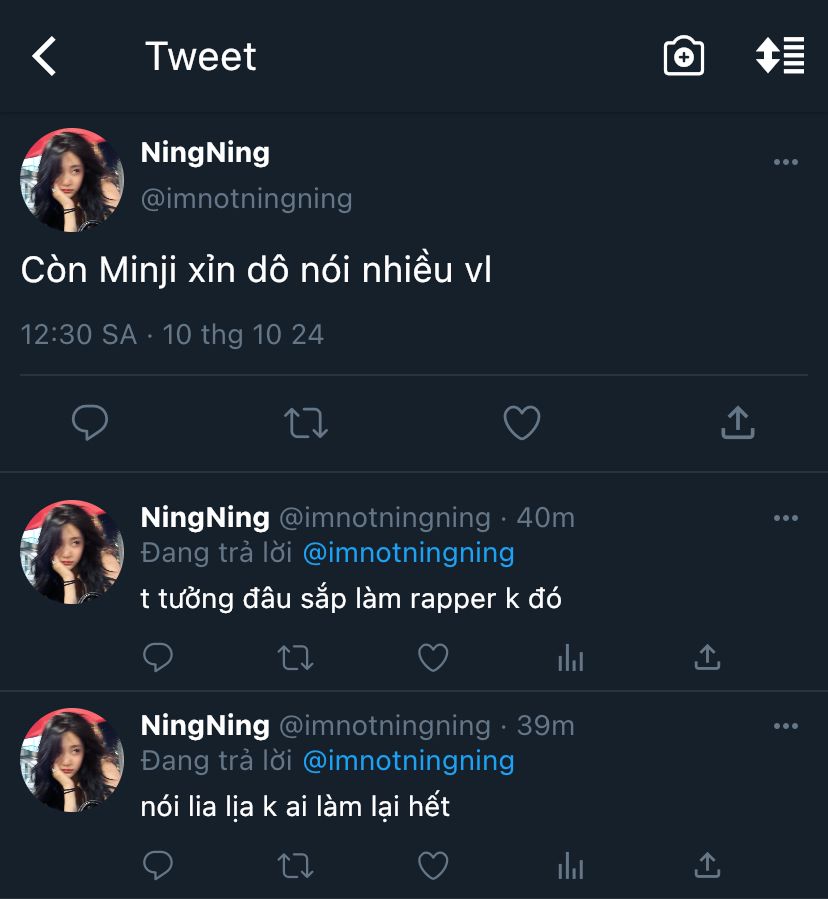Like the 'nói lia lịa' reply
The height and width of the screenshot is (899, 828).
(432, 865)
